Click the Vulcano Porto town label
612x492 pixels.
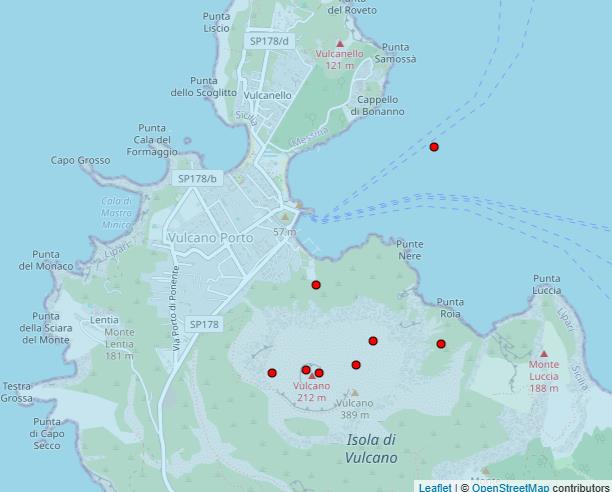tap(210, 238)
